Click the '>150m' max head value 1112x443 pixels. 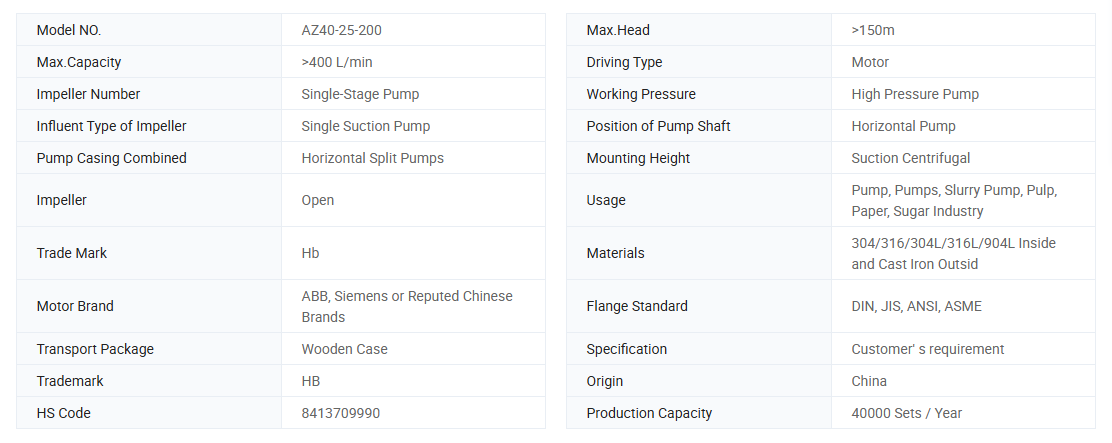pos(873,30)
